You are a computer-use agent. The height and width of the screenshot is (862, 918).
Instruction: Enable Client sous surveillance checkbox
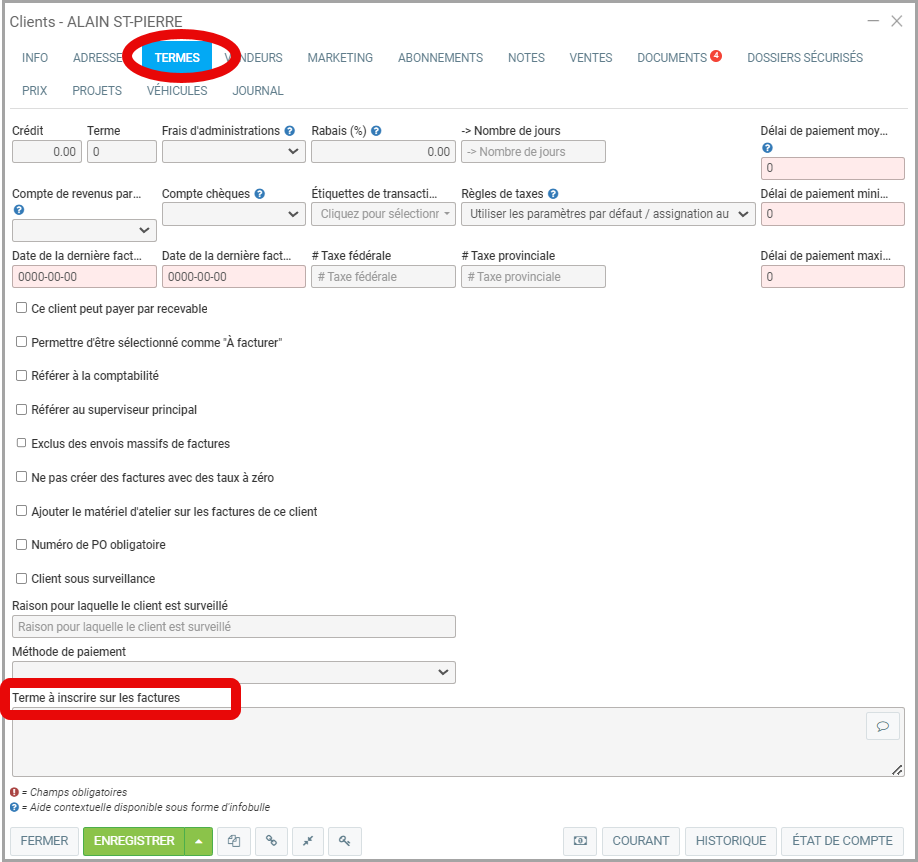(x=22, y=578)
